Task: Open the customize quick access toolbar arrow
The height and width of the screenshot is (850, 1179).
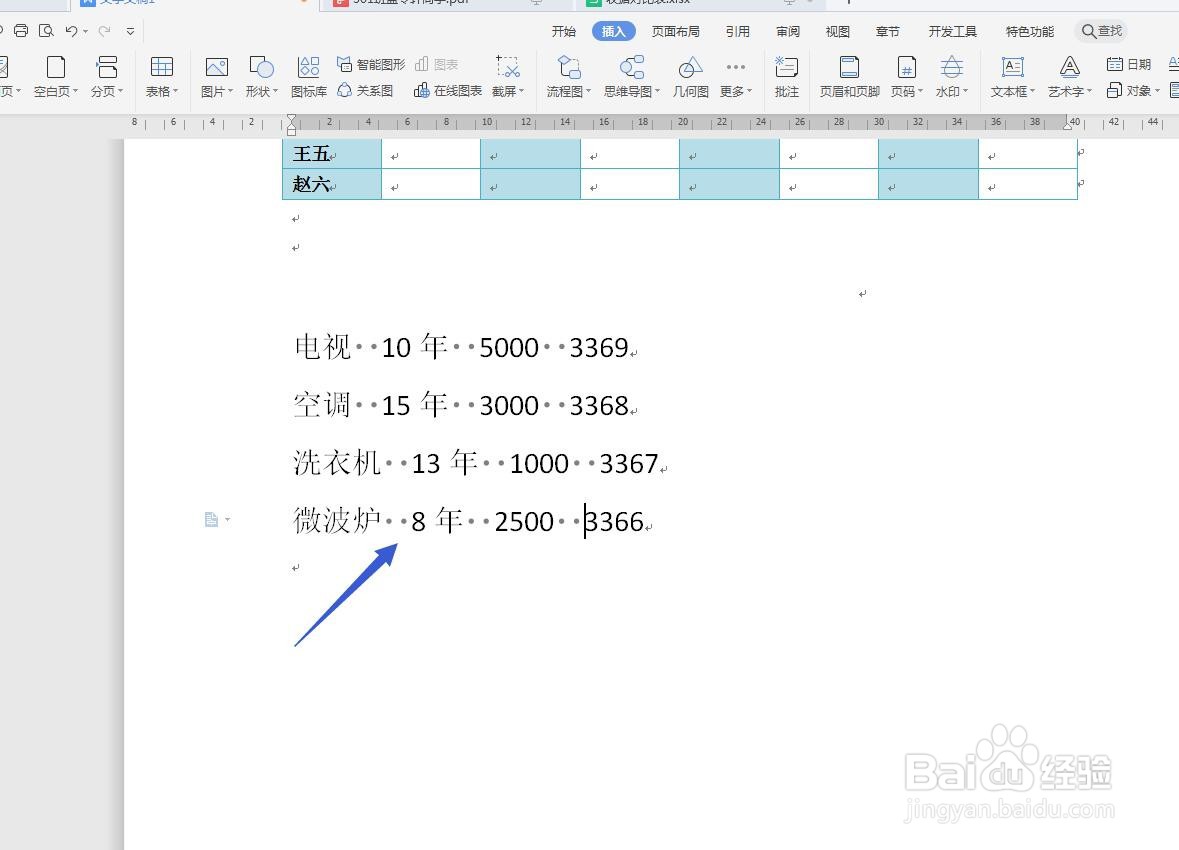Action: point(130,32)
